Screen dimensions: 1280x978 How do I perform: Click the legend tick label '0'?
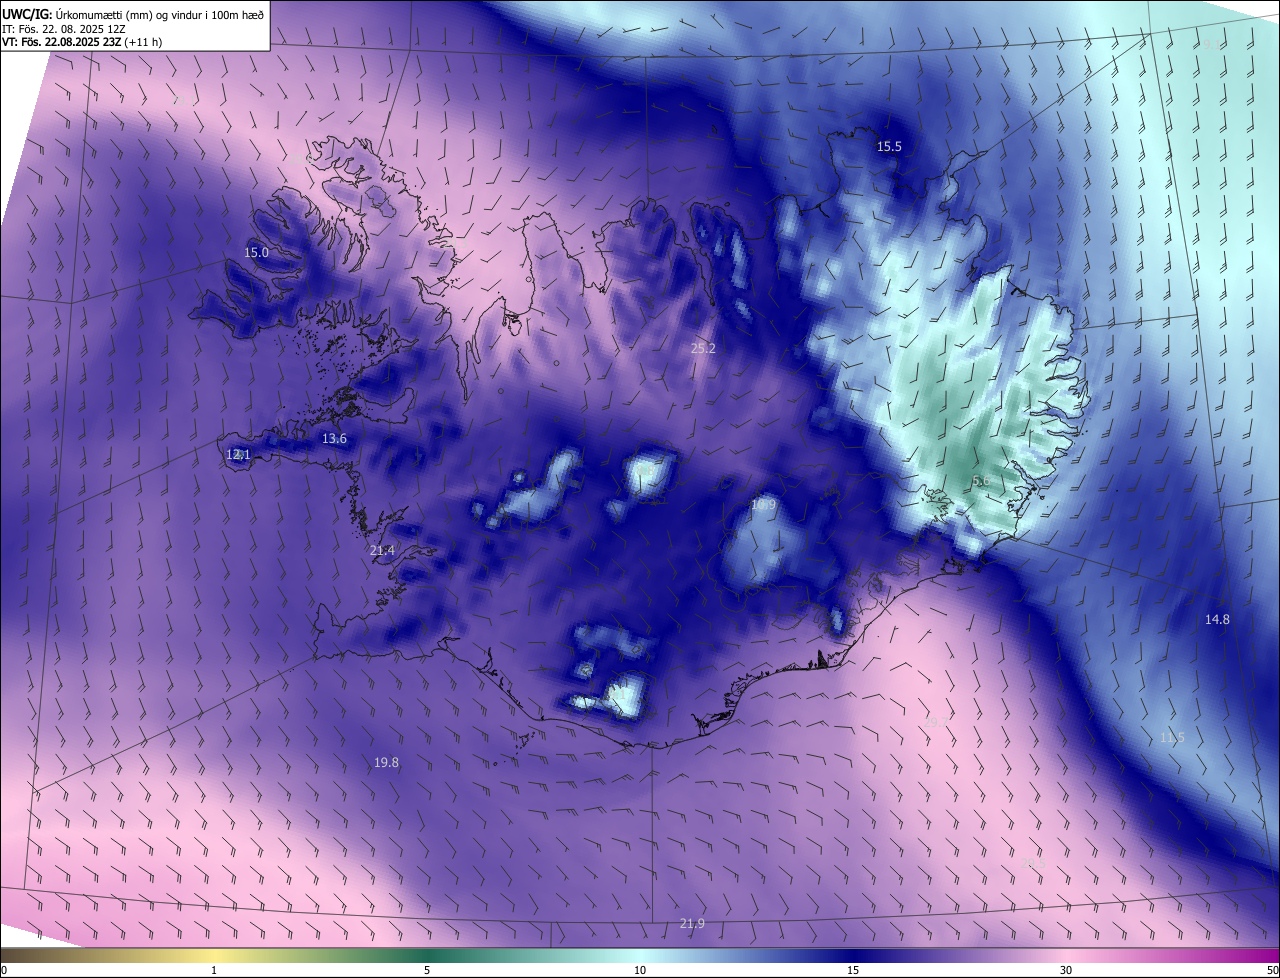tap(4, 970)
